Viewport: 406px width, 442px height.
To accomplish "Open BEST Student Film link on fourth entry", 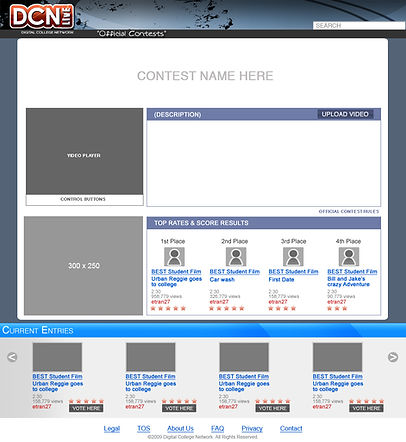I will [x=337, y=376].
